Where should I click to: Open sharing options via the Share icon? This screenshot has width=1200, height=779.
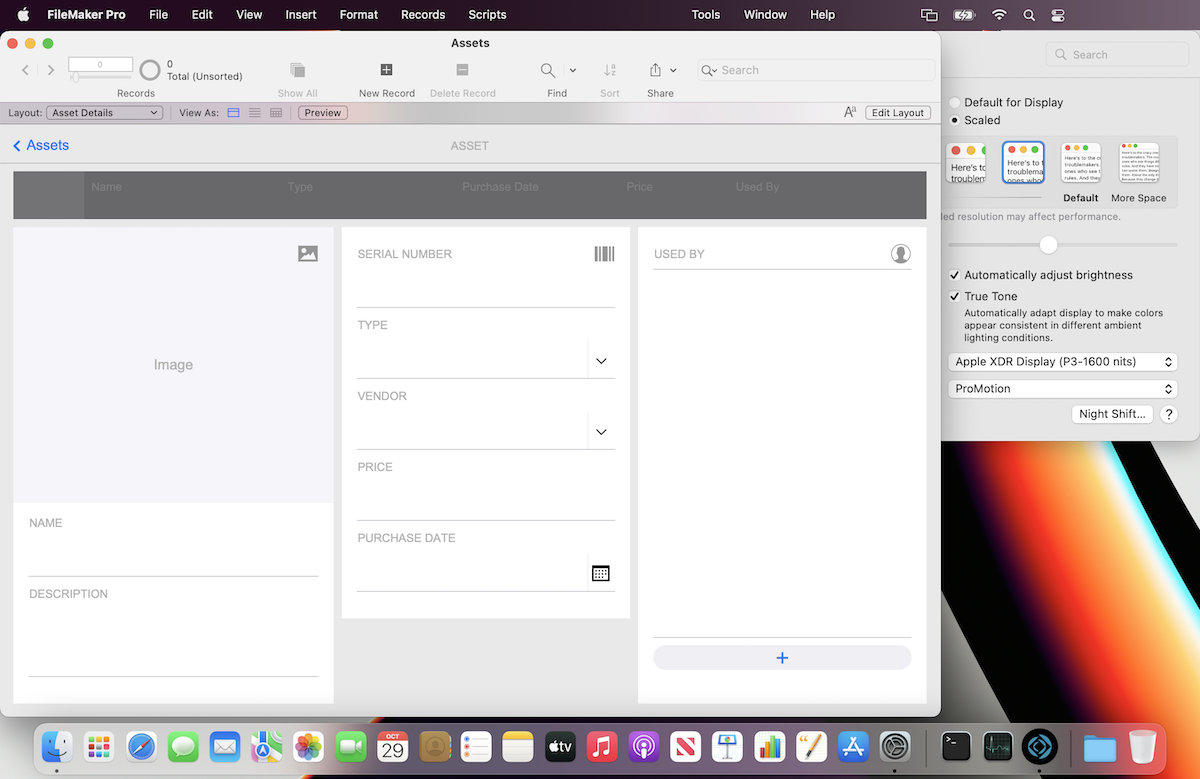click(655, 70)
